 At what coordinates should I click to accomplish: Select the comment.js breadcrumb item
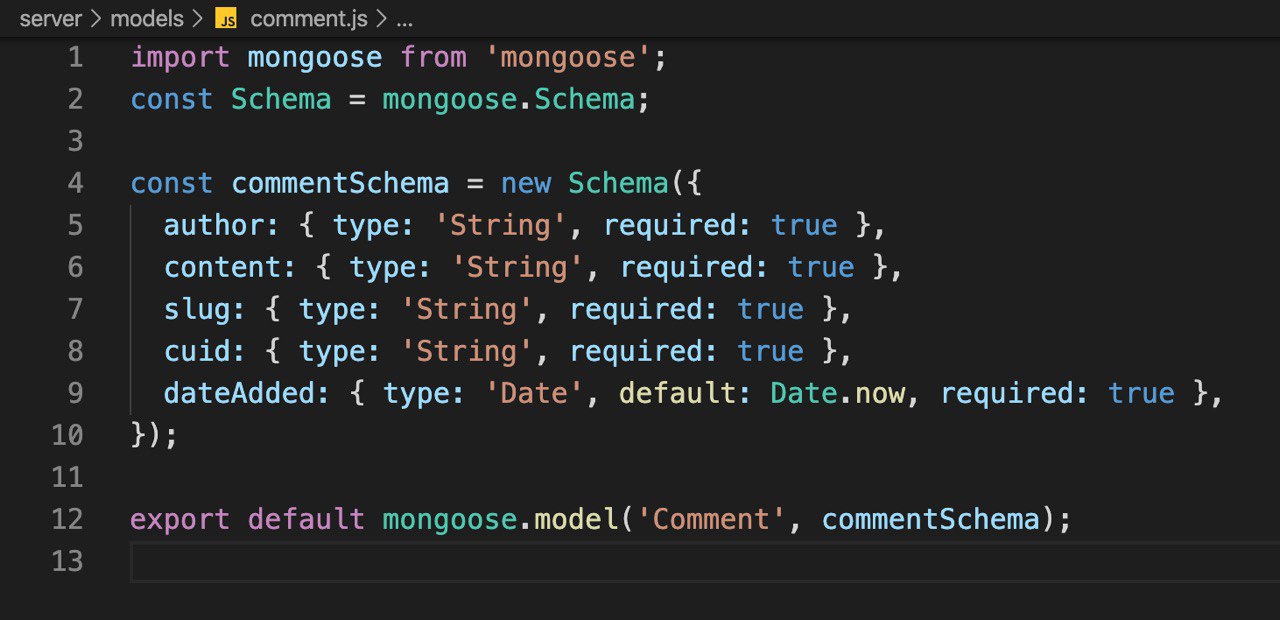tap(309, 19)
